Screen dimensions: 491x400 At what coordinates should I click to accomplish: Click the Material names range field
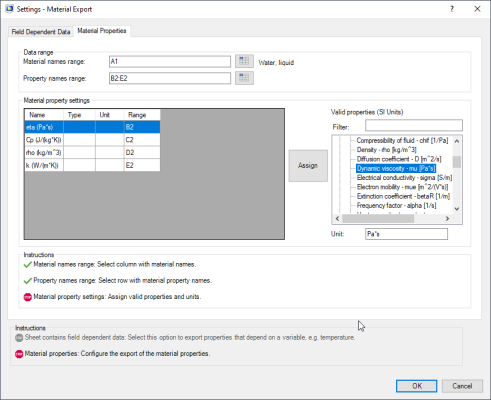click(170, 61)
